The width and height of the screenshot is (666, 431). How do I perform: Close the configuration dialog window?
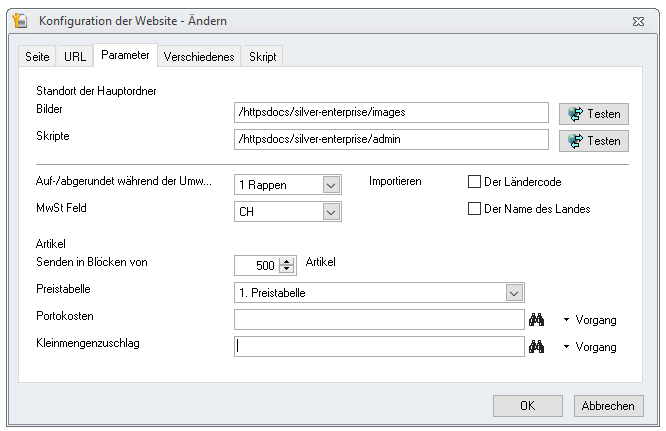638,21
